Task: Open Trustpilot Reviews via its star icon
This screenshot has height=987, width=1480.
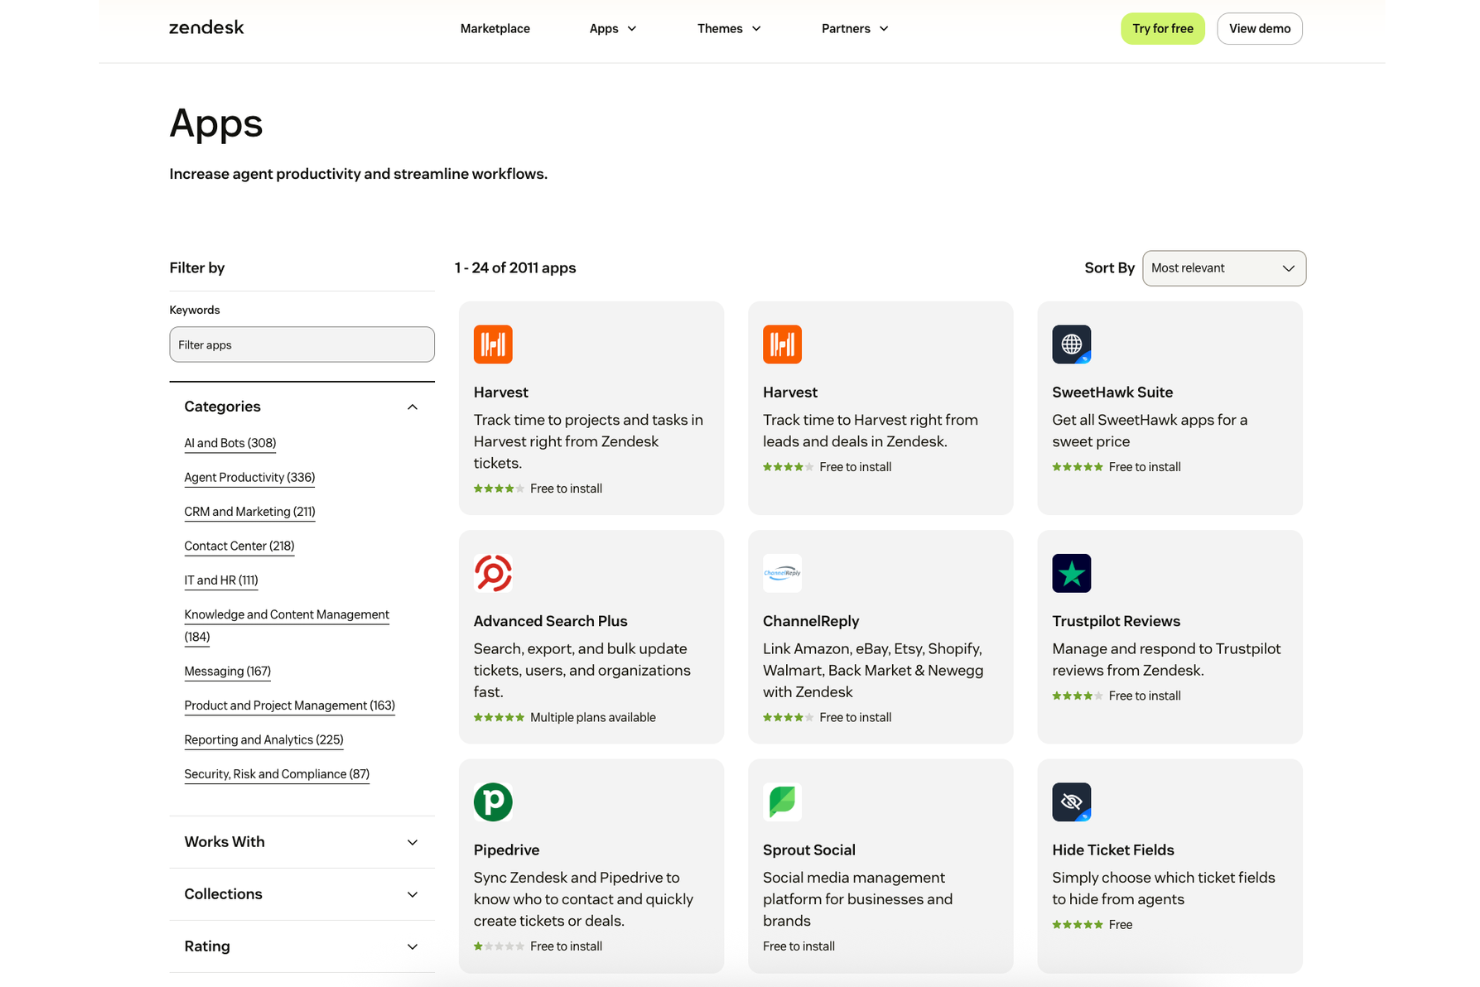Action: (x=1072, y=573)
